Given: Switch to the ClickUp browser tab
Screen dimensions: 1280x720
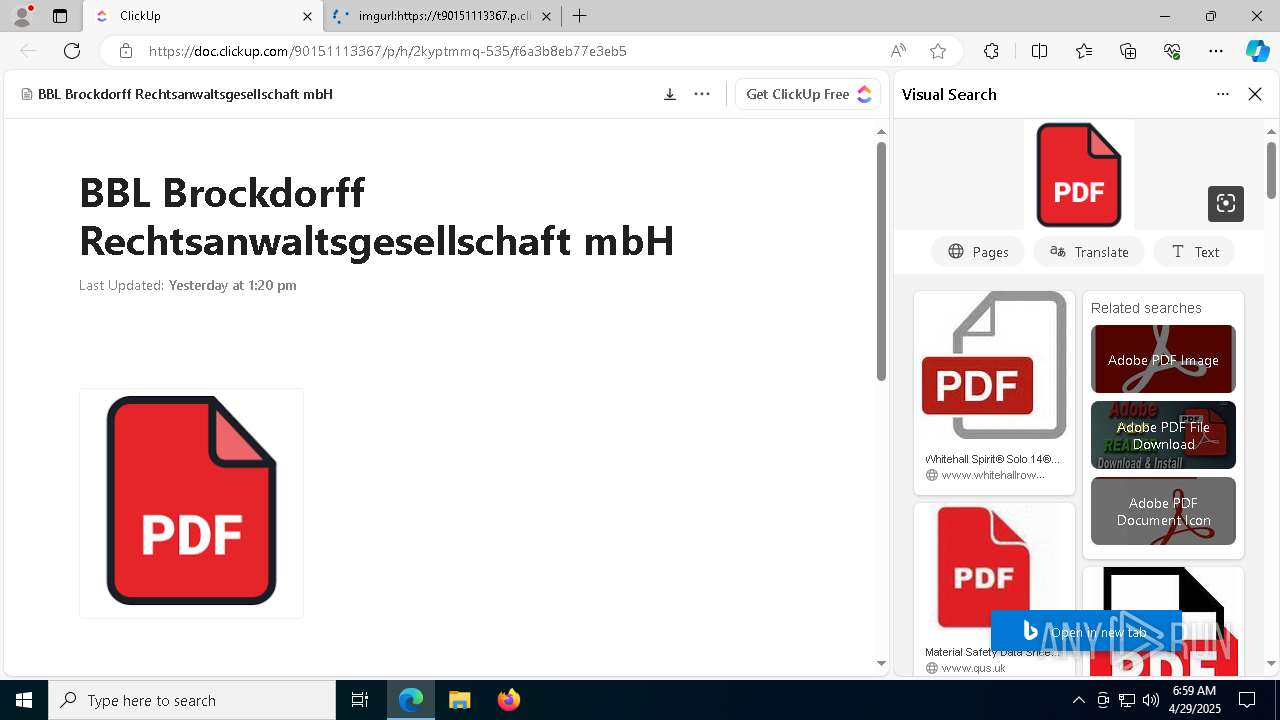Looking at the screenshot, I should (203, 16).
